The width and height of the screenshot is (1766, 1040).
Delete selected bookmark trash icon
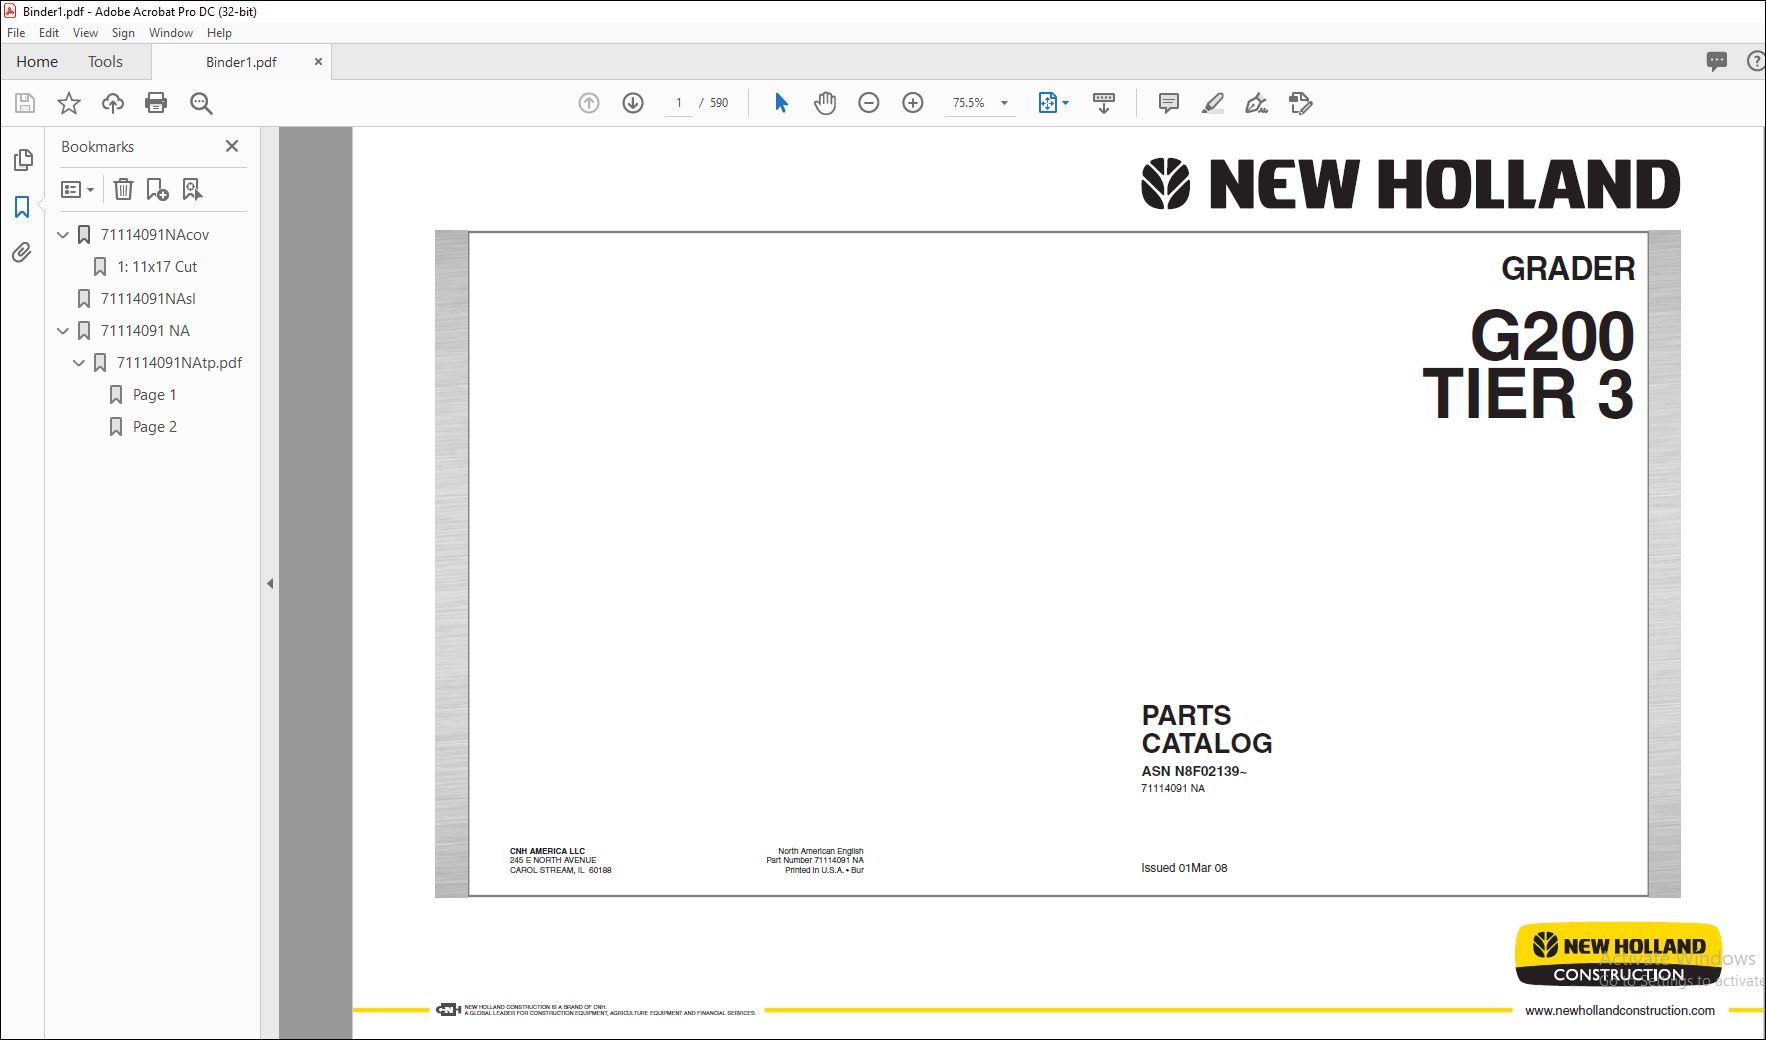point(123,189)
